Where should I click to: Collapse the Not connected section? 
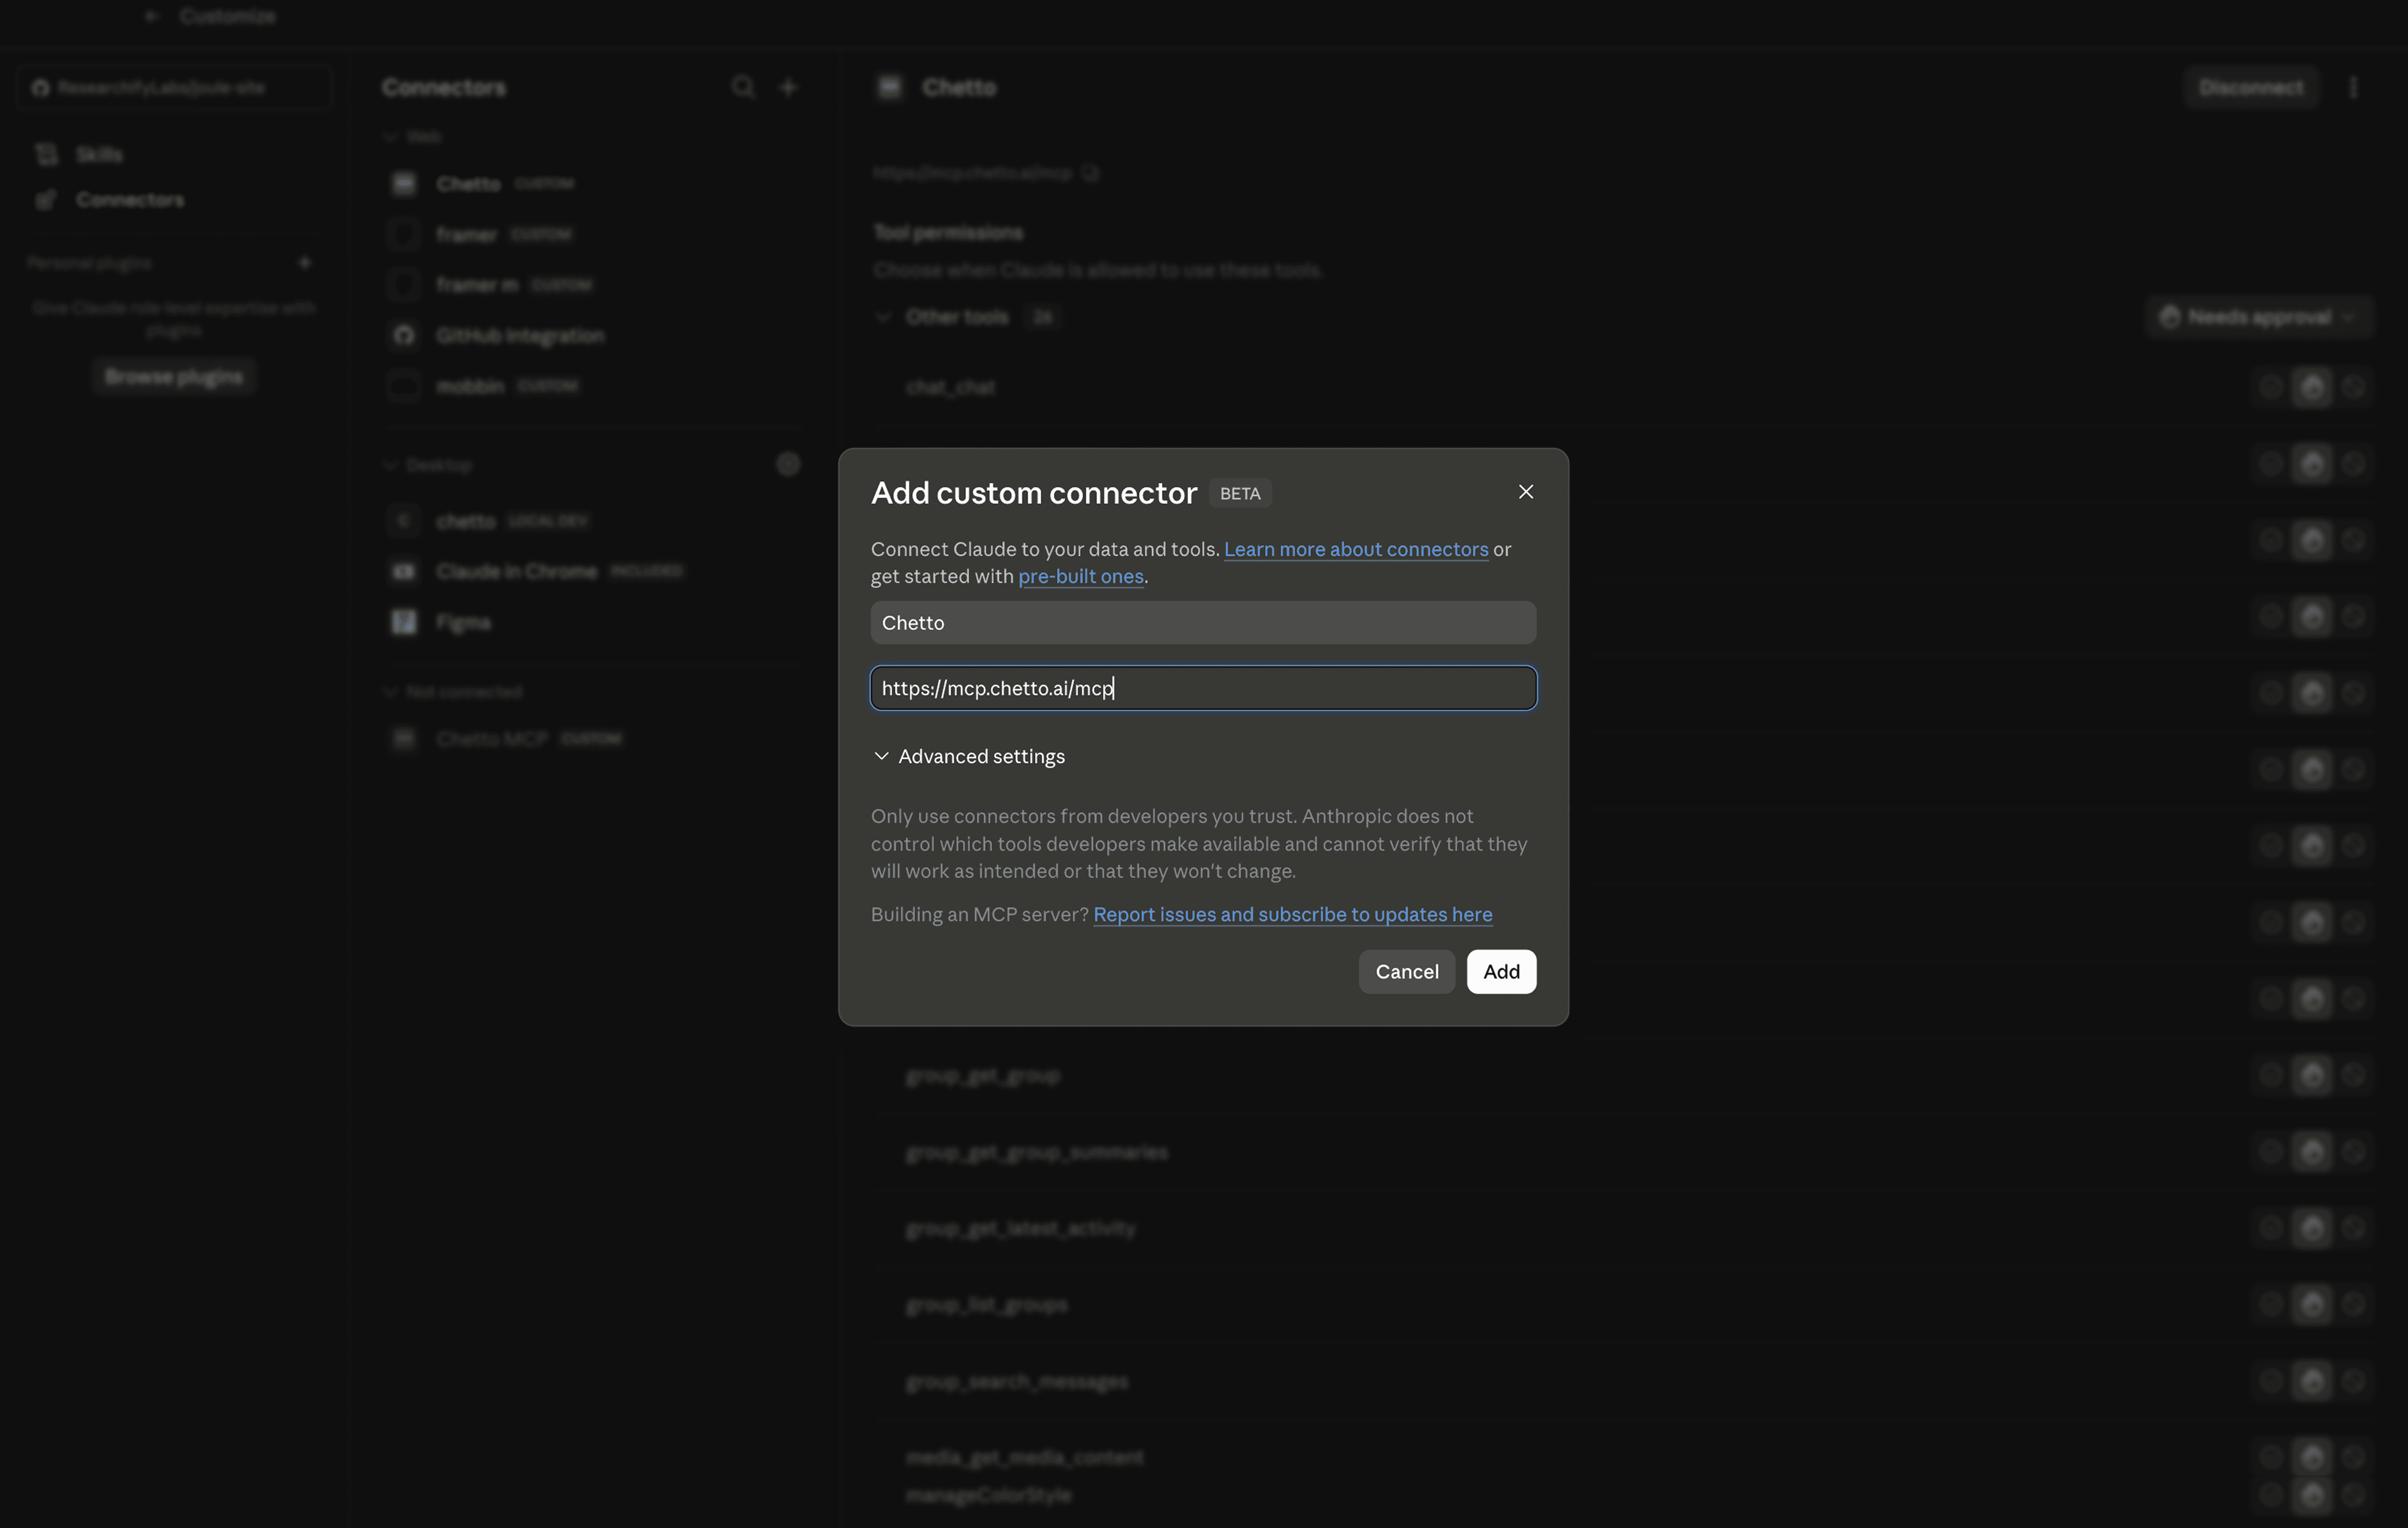(x=453, y=692)
